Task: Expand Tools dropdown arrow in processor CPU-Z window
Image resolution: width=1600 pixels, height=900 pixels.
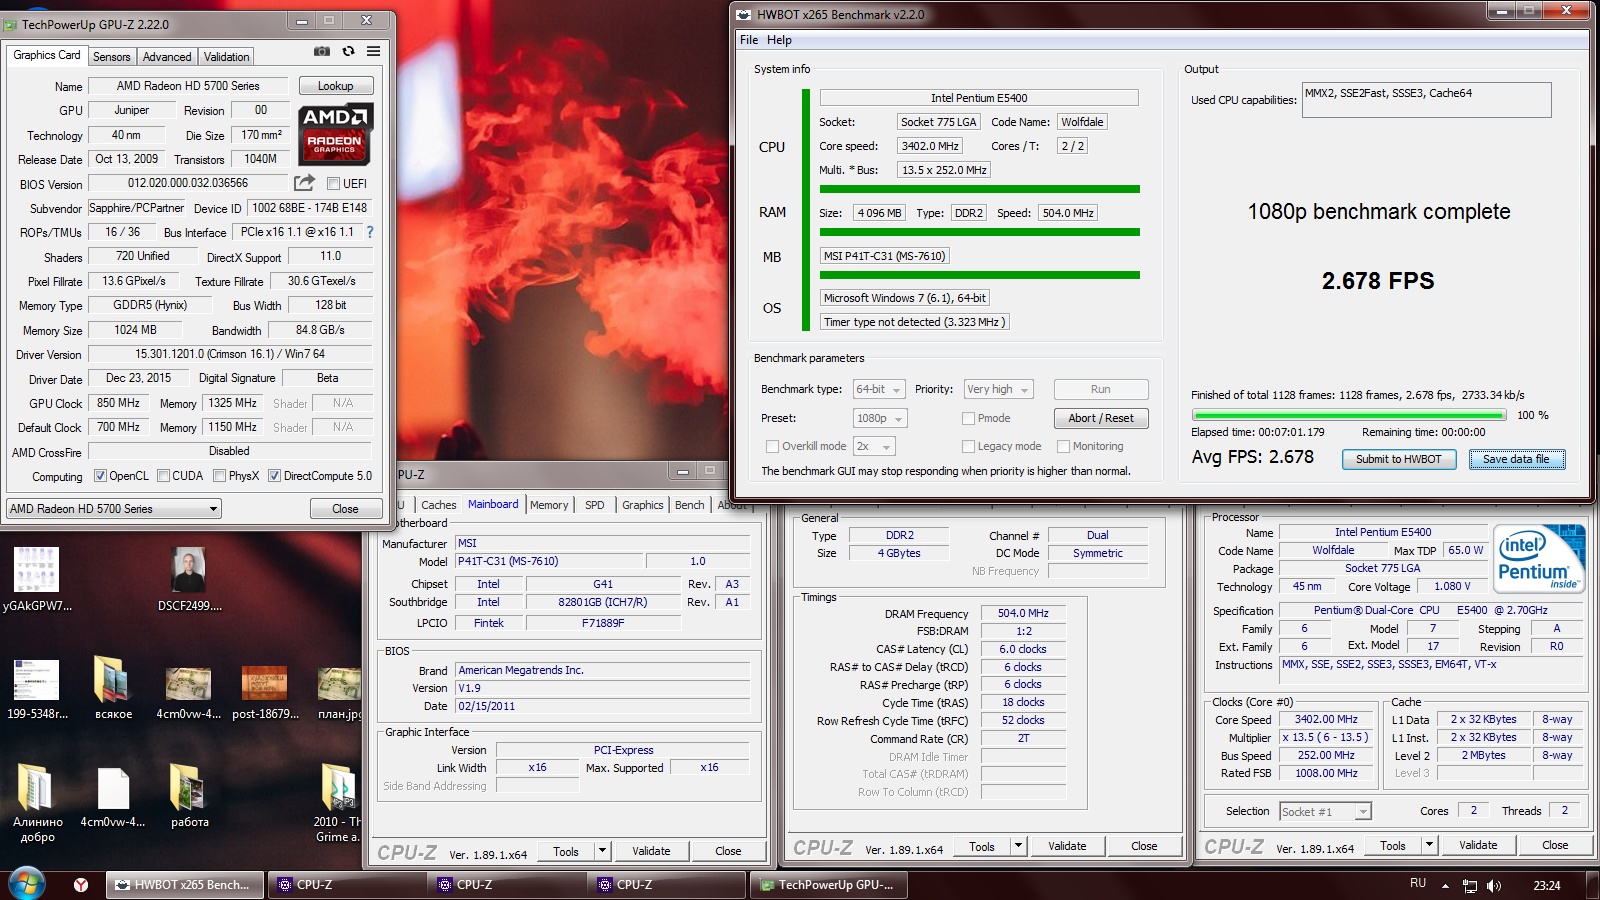Action: click(1429, 845)
